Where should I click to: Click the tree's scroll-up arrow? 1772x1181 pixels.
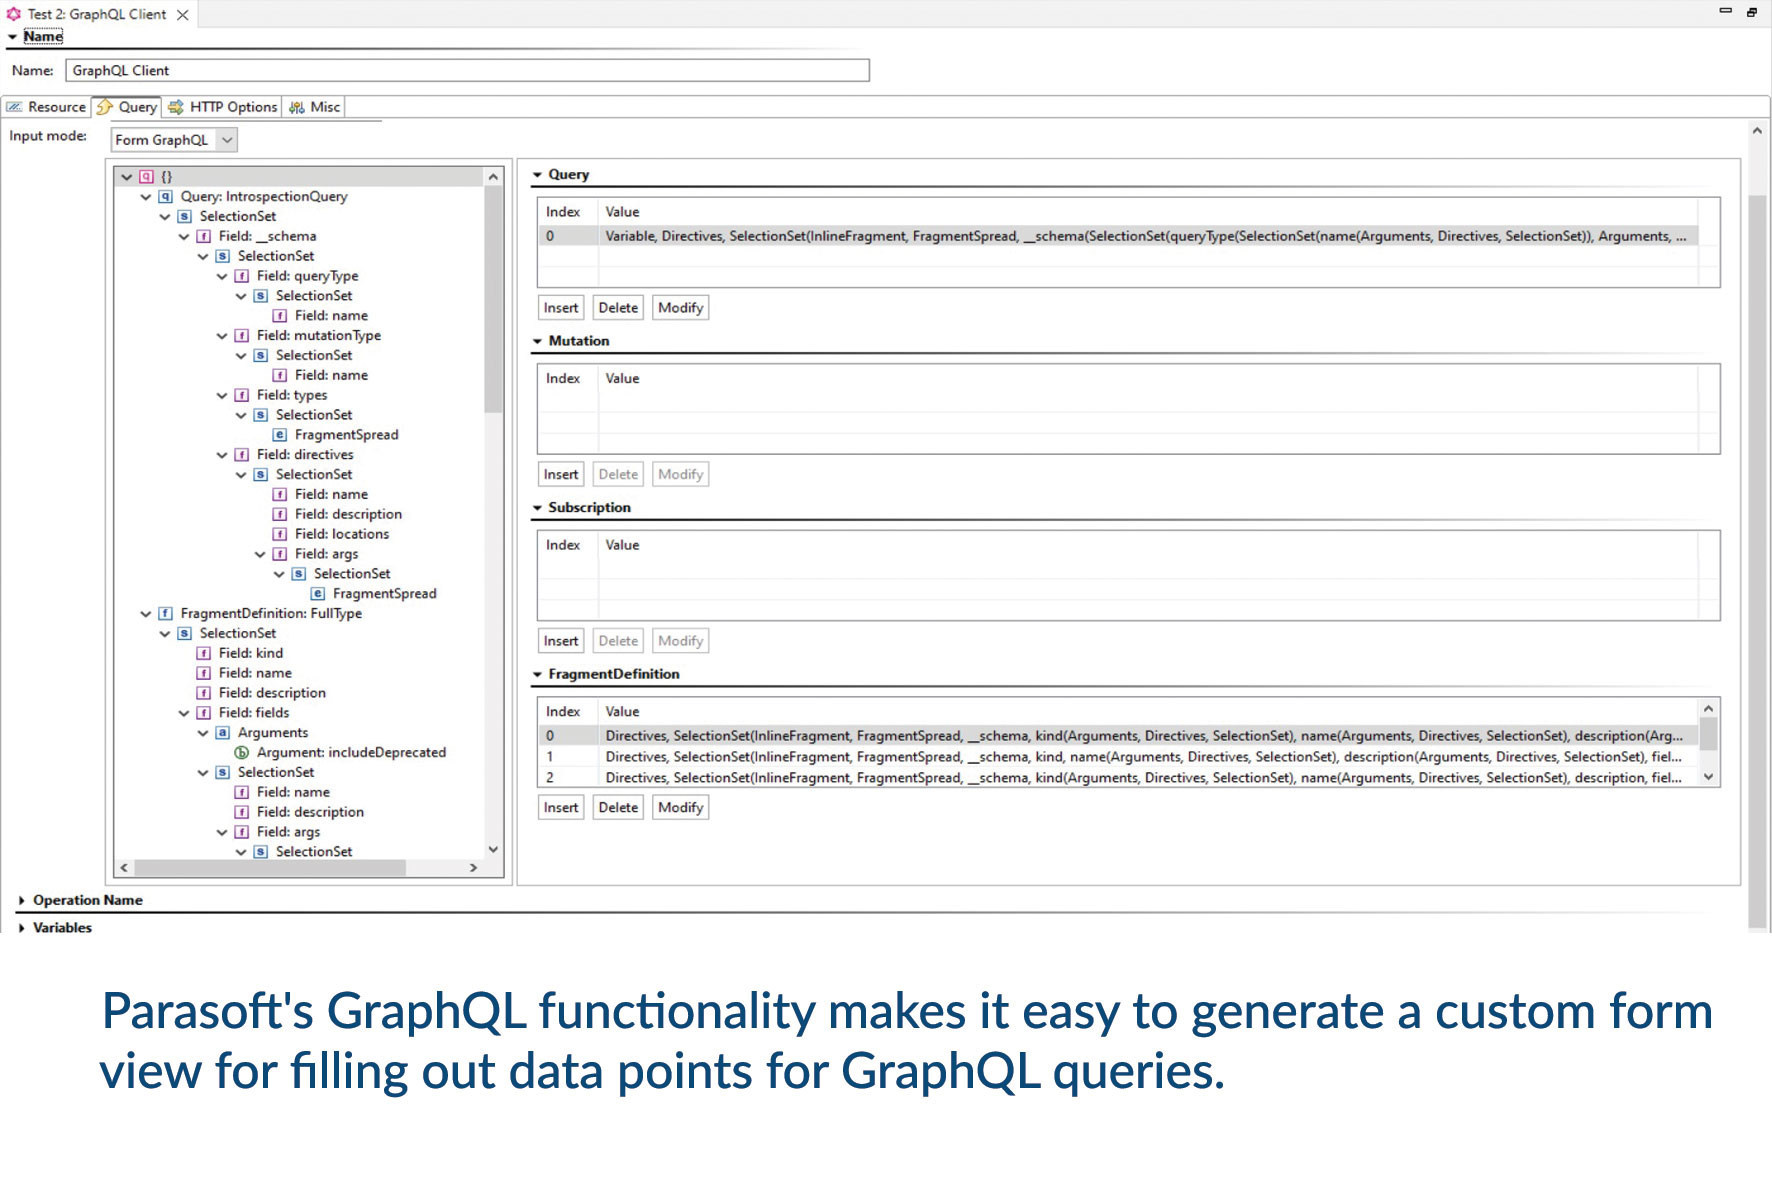pos(493,177)
